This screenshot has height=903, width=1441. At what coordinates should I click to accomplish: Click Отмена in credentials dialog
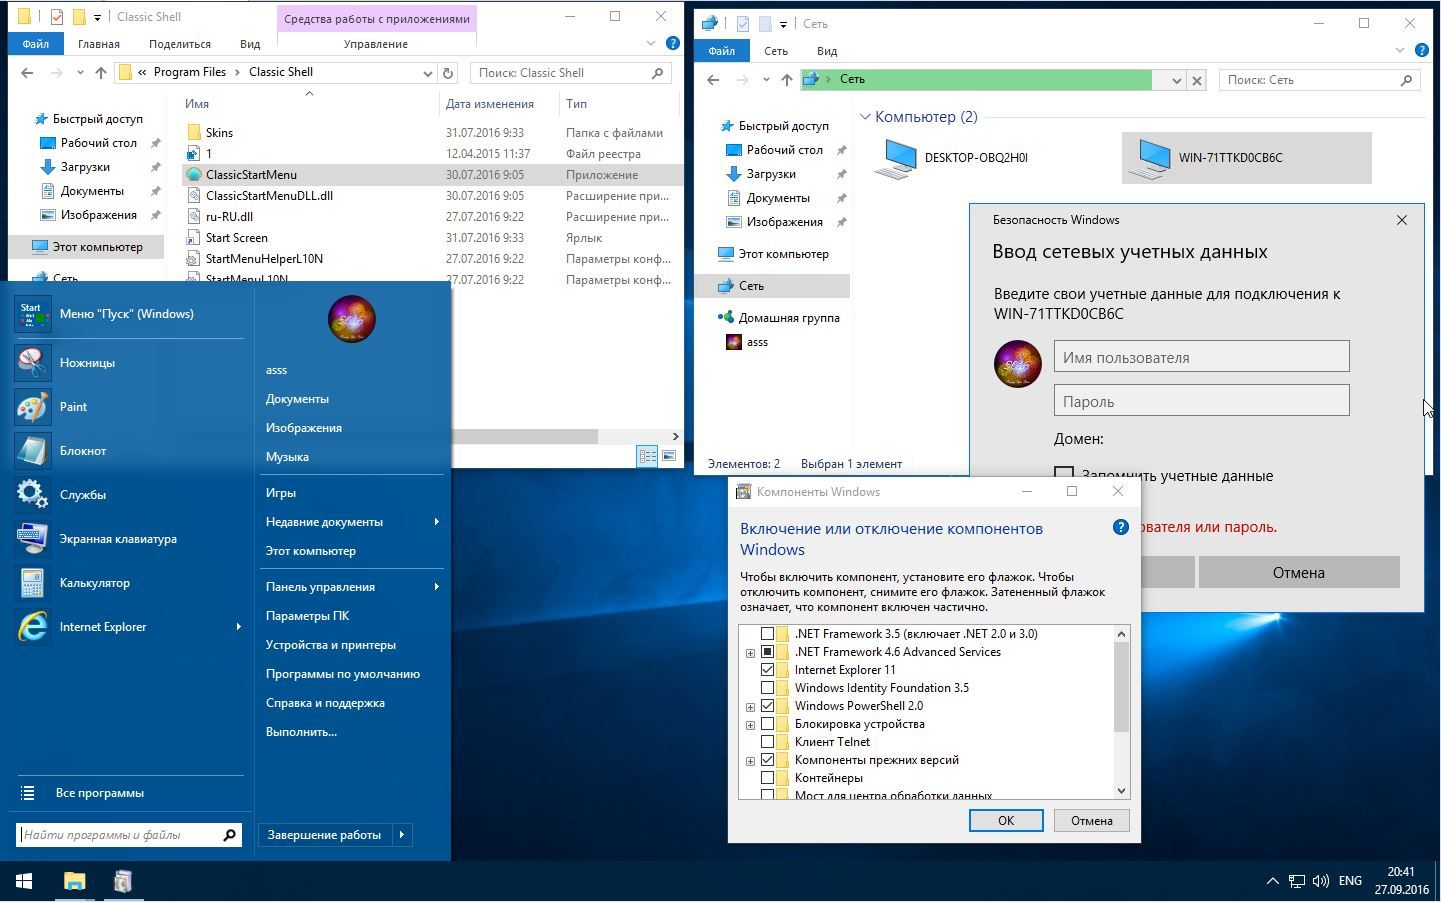point(1298,572)
